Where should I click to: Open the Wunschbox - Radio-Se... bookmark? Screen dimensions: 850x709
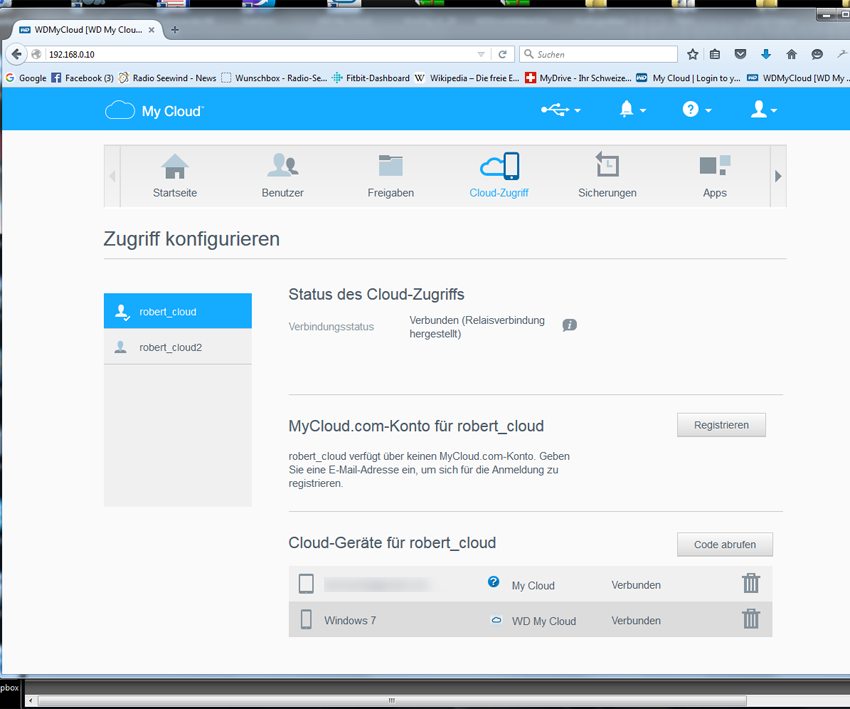pyautogui.click(x=274, y=78)
